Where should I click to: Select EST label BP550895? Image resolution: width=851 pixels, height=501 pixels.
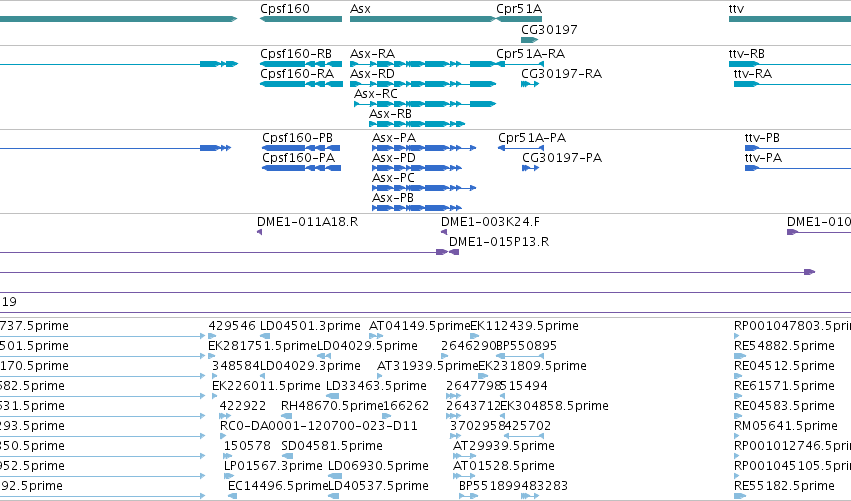526,346
